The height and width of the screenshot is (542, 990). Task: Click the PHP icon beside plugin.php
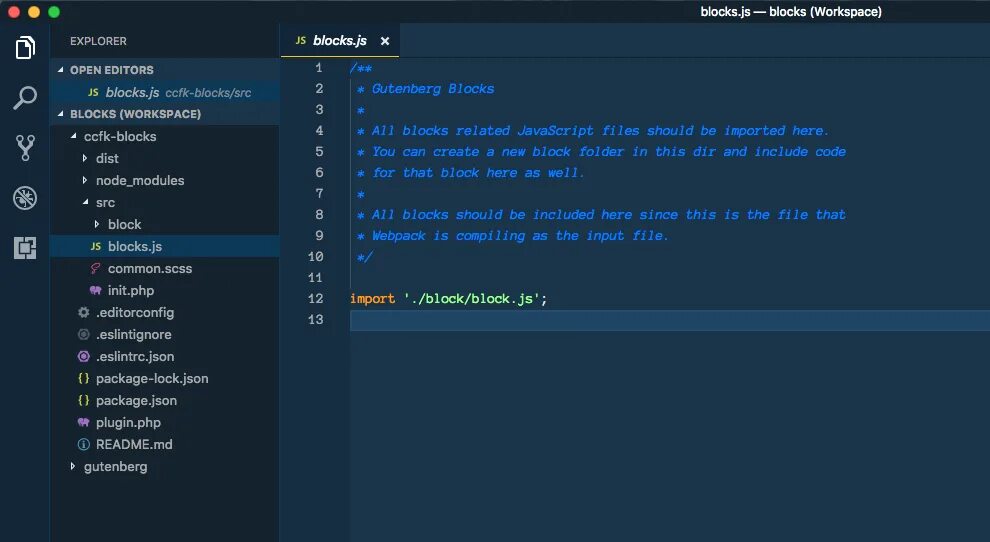point(83,422)
